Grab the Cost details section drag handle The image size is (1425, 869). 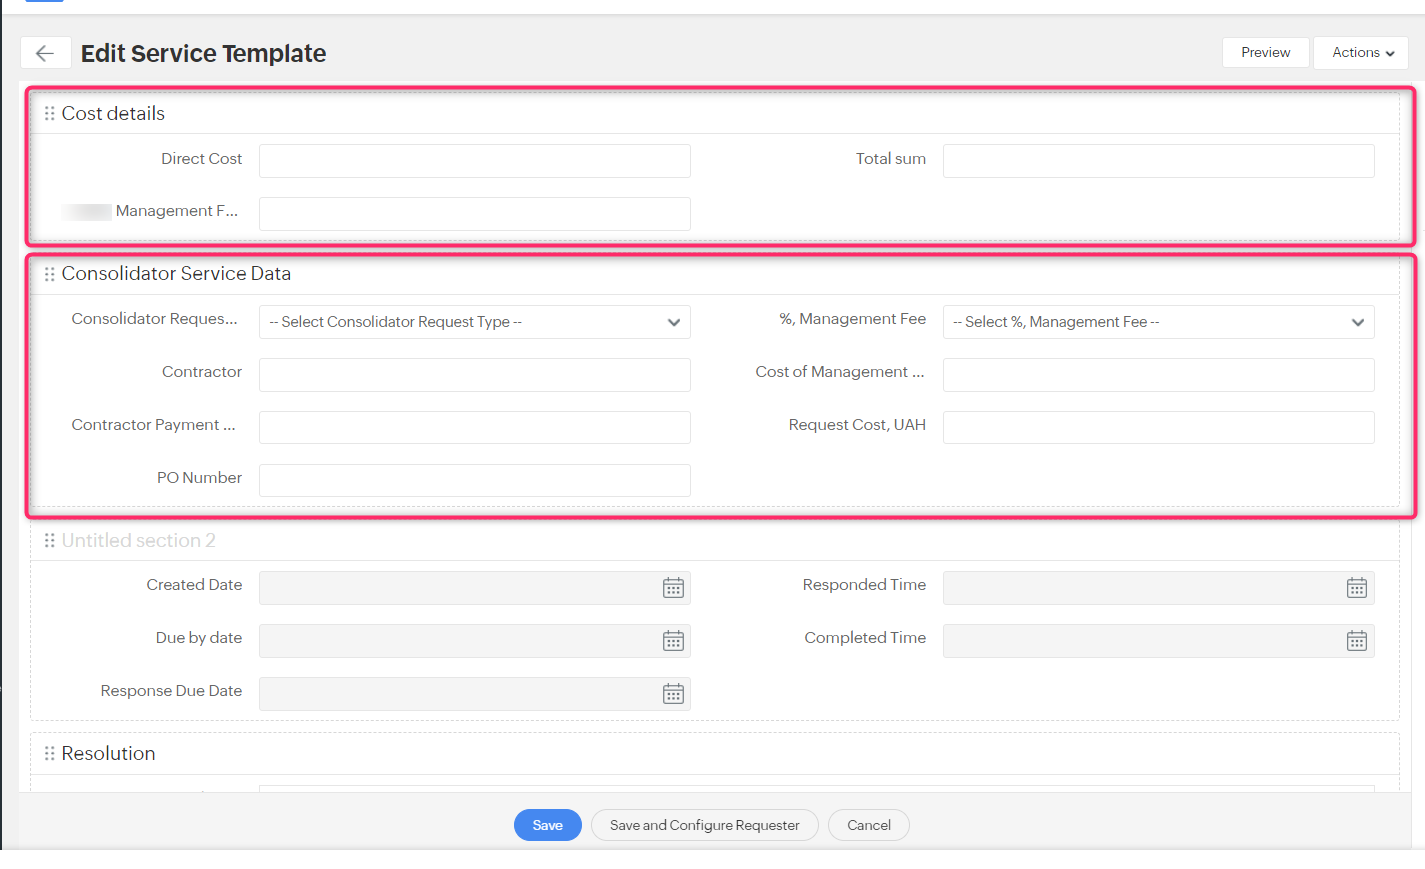coord(49,114)
